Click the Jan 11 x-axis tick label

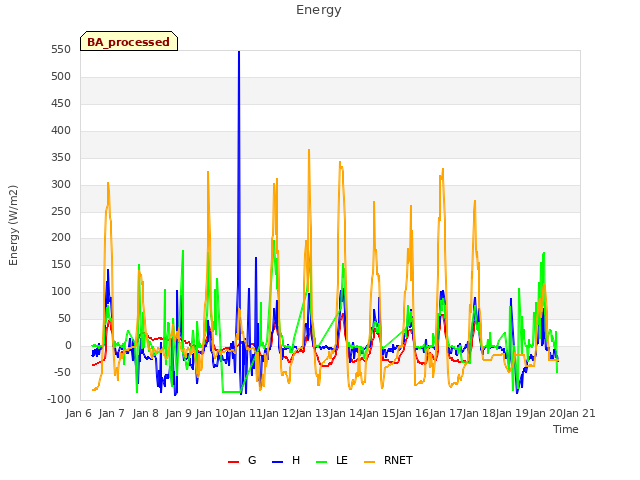point(246,413)
